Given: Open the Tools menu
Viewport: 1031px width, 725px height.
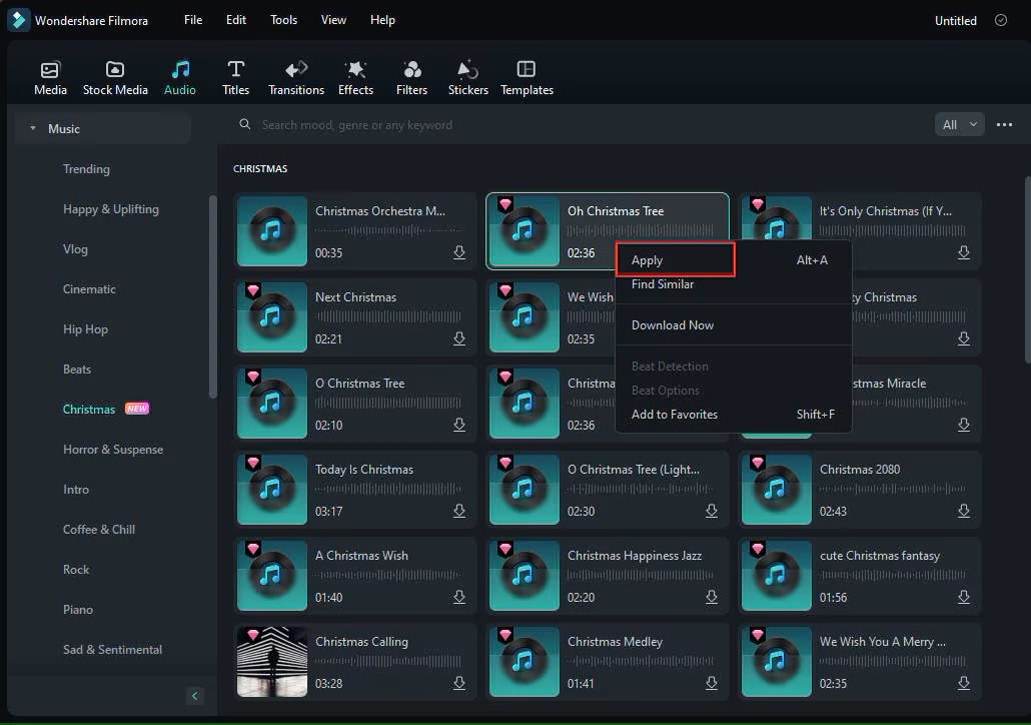Looking at the screenshot, I should (283, 20).
